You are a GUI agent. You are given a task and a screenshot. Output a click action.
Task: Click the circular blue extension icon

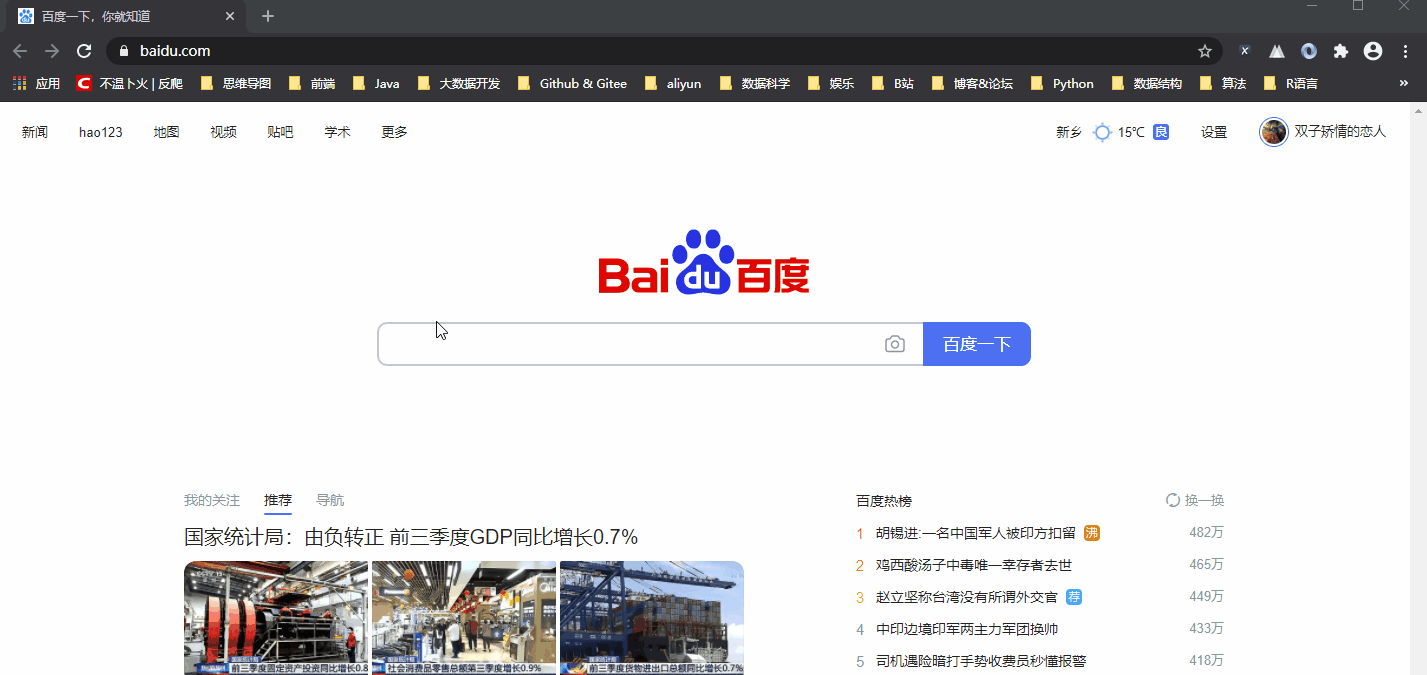(x=1309, y=51)
